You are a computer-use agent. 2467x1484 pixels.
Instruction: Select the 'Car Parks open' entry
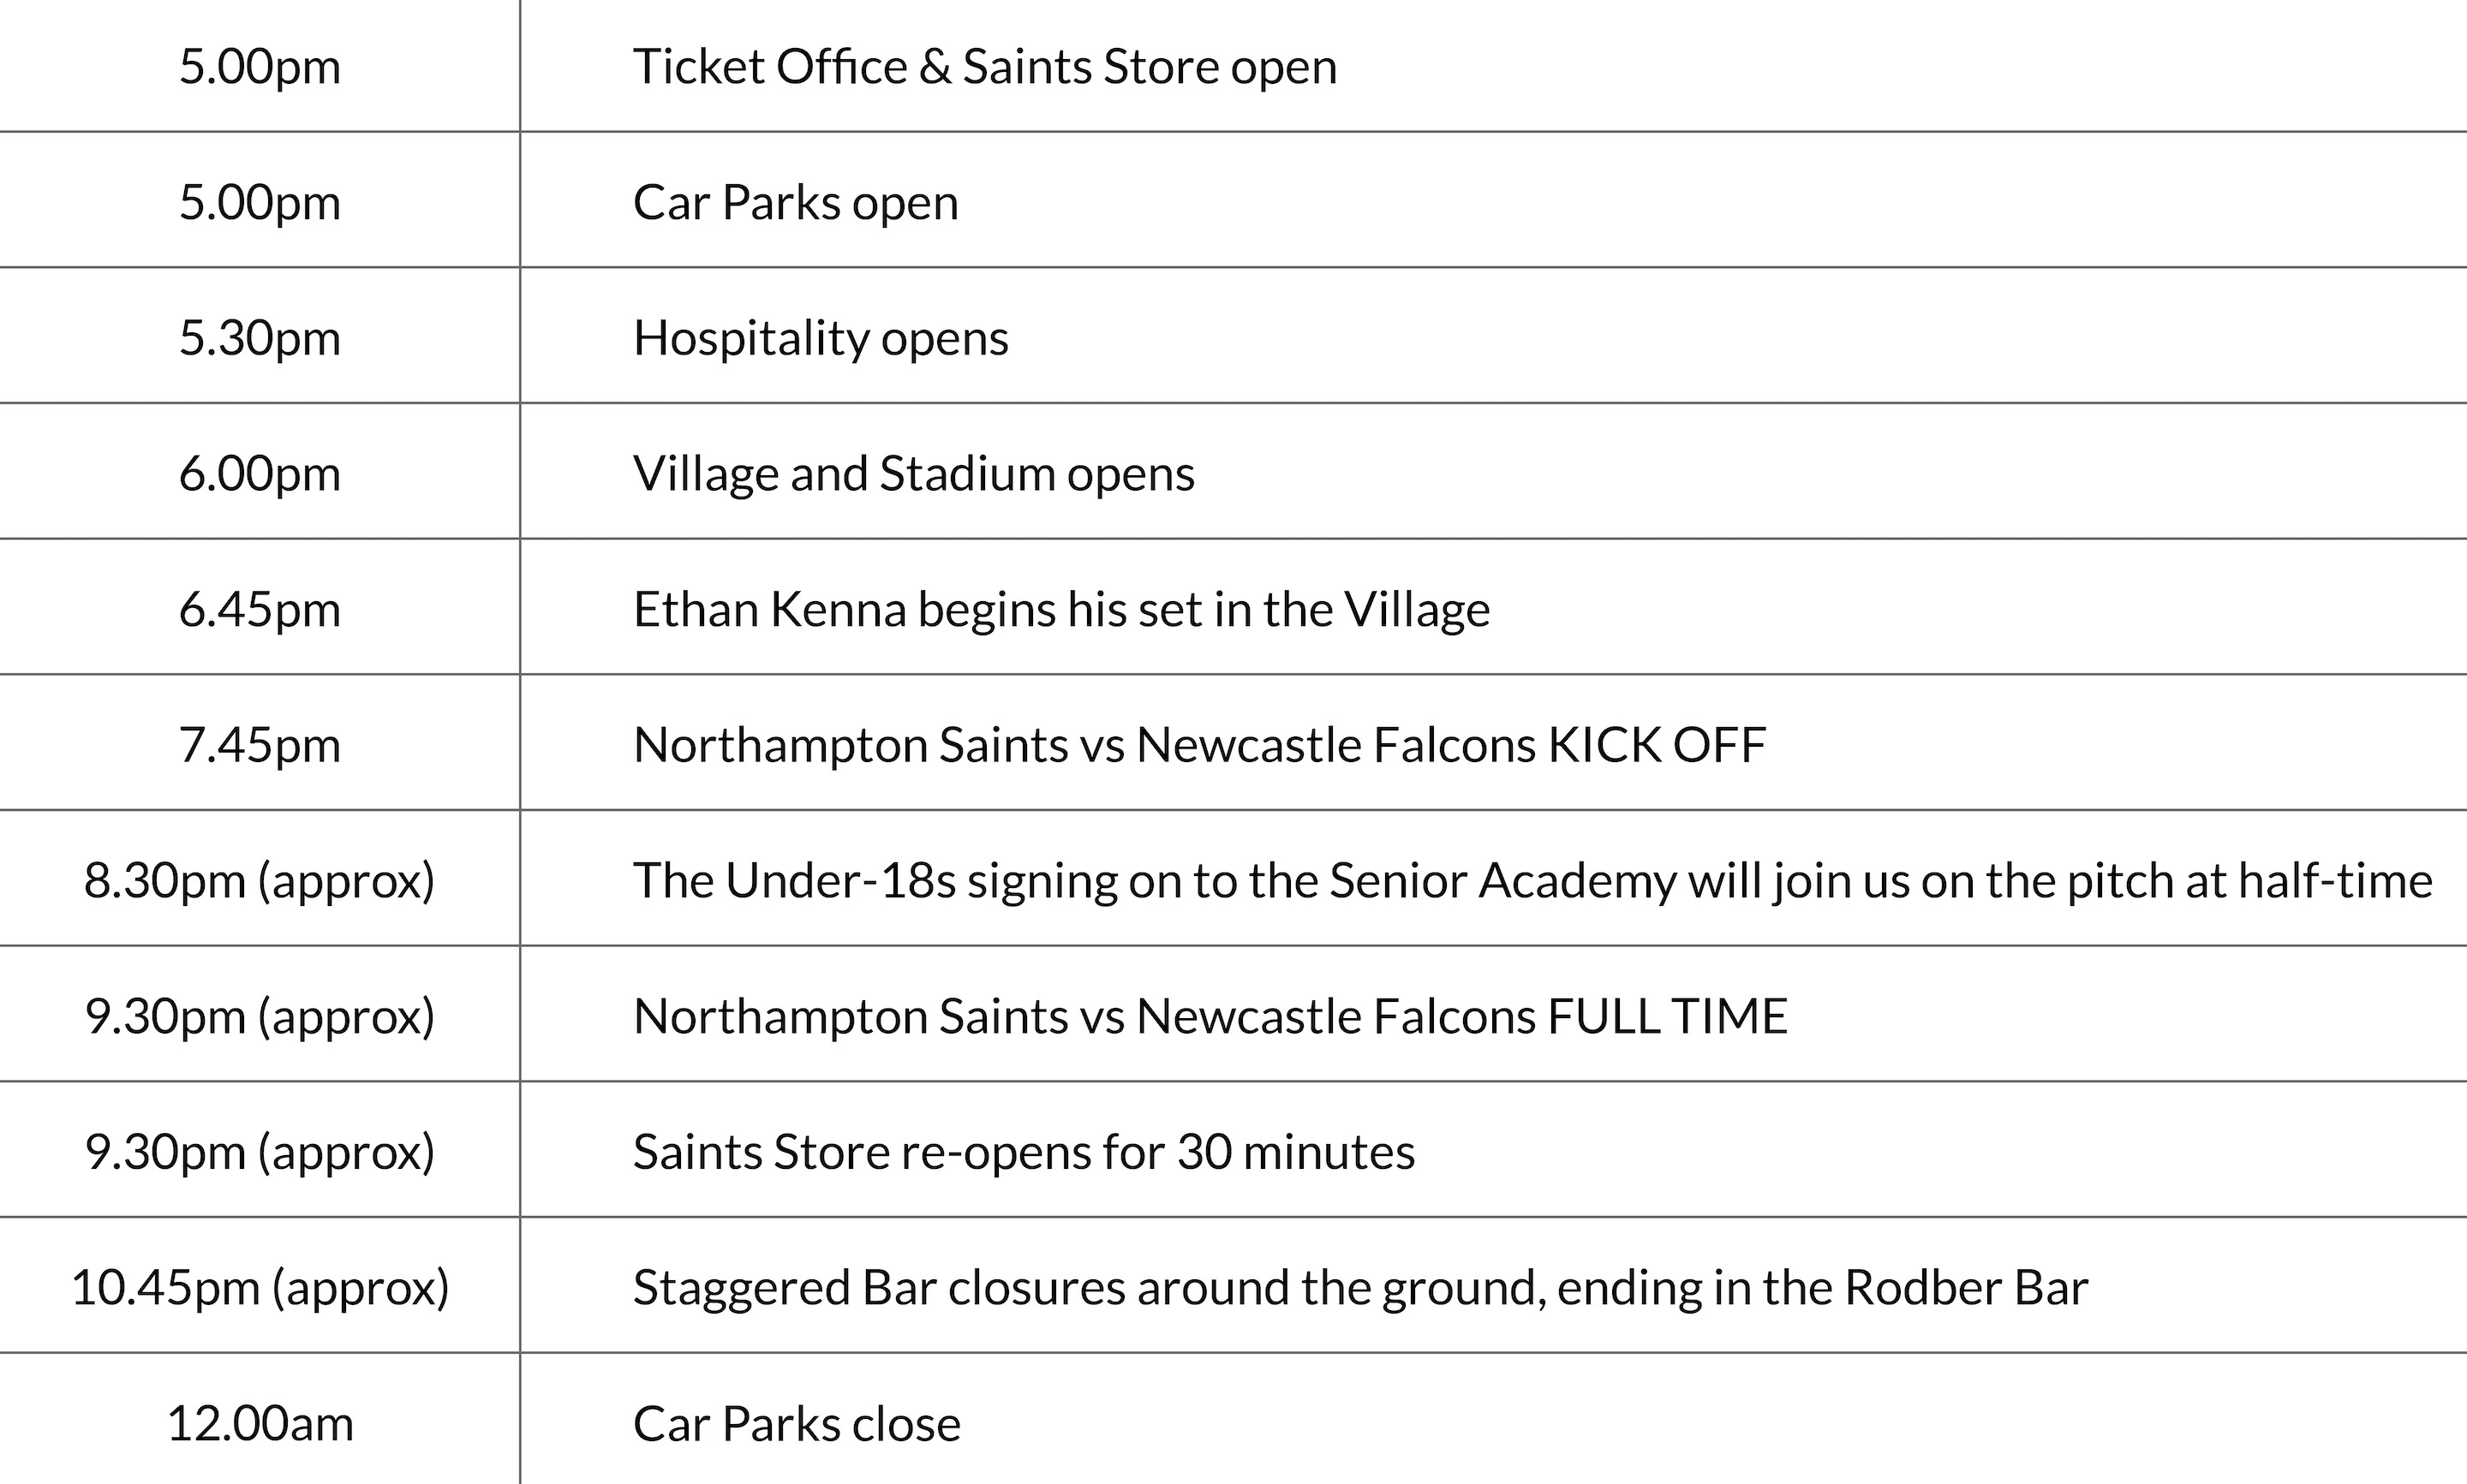click(x=795, y=203)
